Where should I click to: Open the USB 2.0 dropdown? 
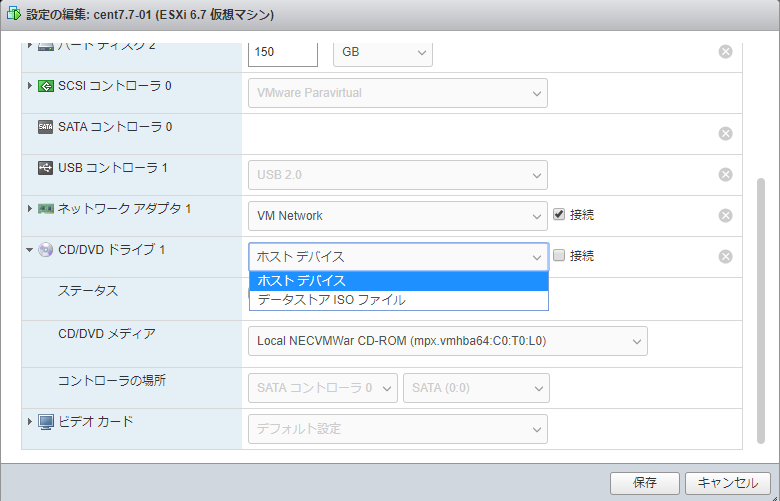click(398, 175)
